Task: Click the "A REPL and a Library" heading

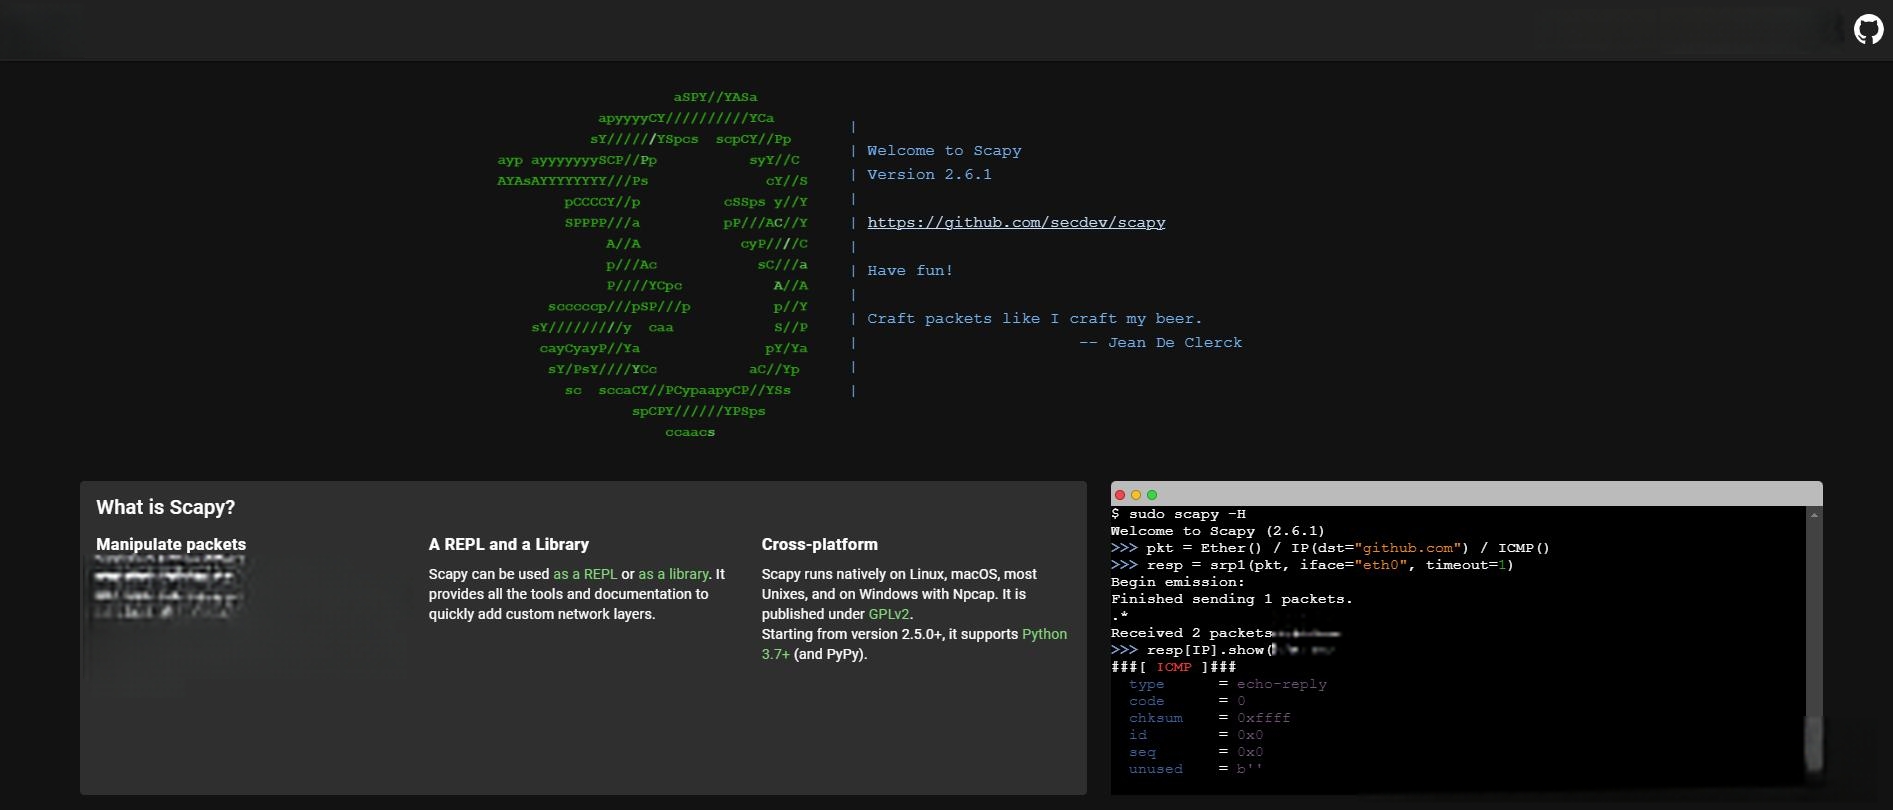Action: 509,544
